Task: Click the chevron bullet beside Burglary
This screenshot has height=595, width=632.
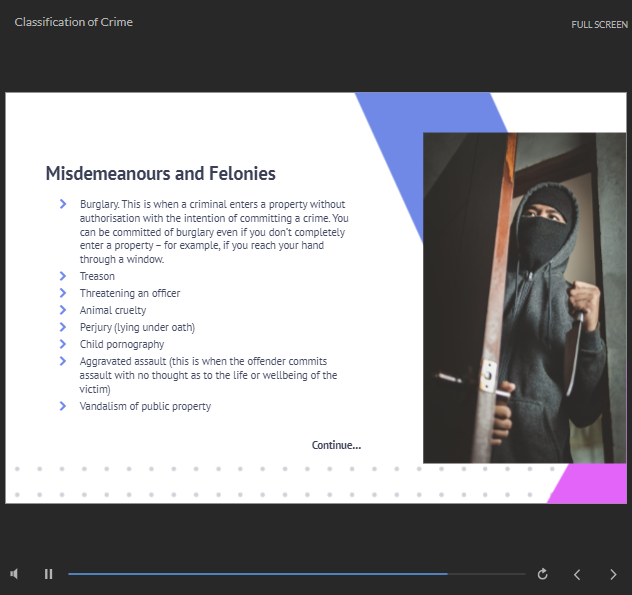Action: point(64,204)
